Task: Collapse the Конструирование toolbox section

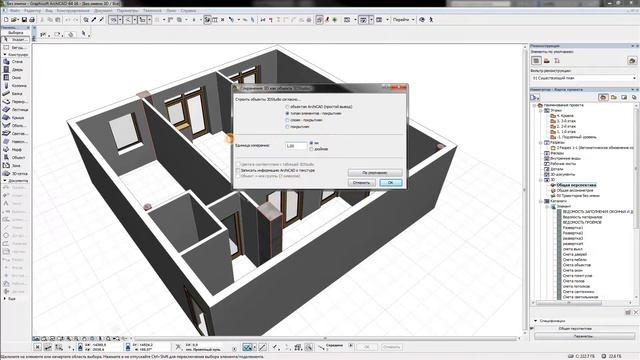Action: pyautogui.click(x=5, y=54)
